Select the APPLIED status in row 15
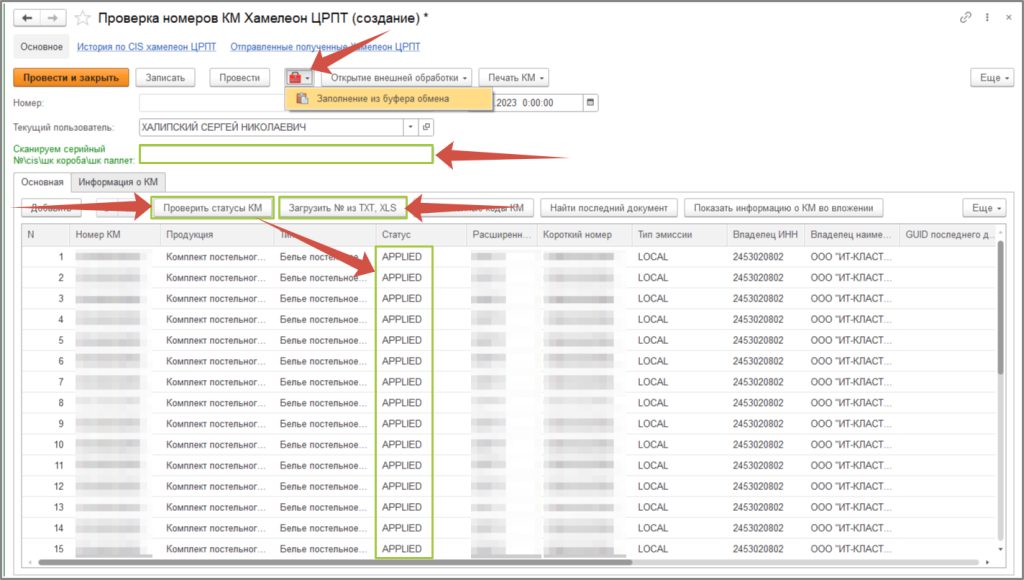The width and height of the screenshot is (1024, 580). [x=402, y=549]
